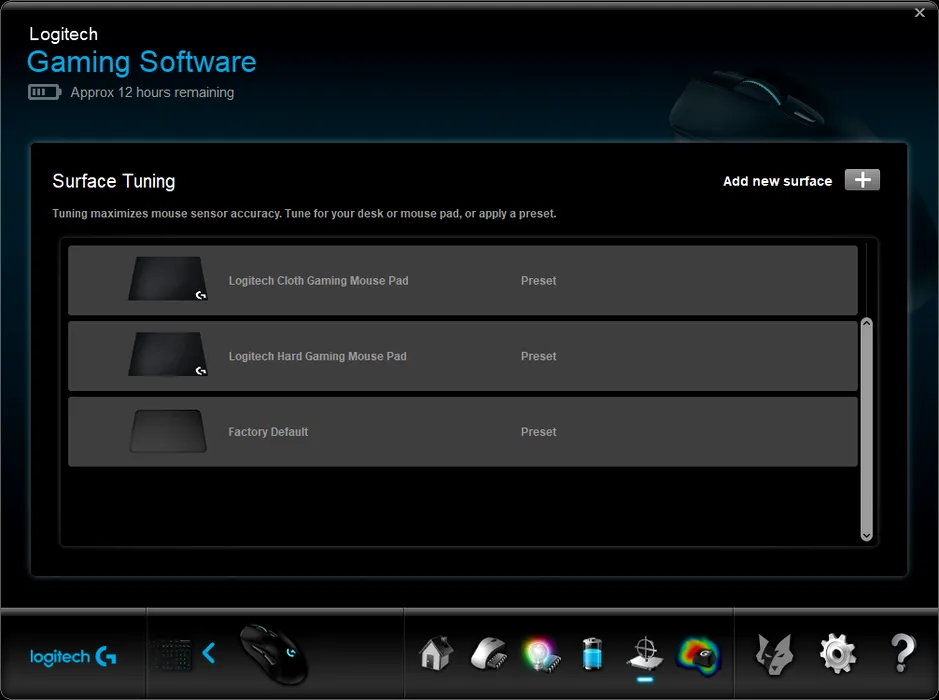Screen dimensions: 939x700
Task: Click the Add new surface plus button
Action: point(862,180)
